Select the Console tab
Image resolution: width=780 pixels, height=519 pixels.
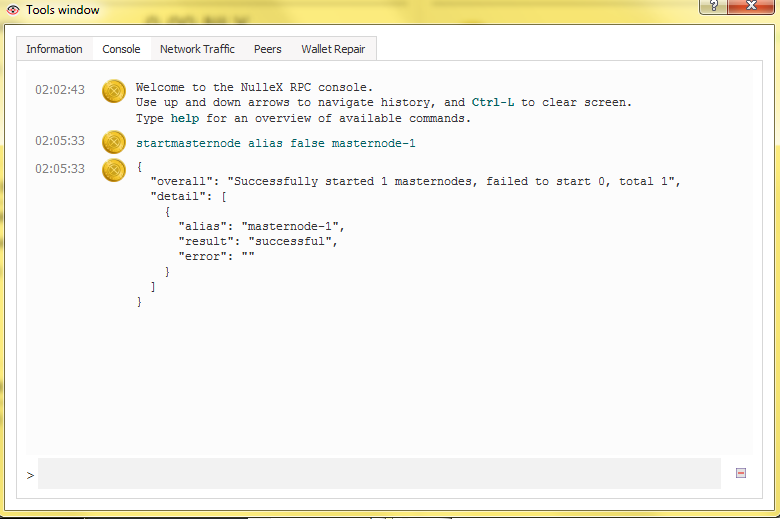(x=121, y=49)
